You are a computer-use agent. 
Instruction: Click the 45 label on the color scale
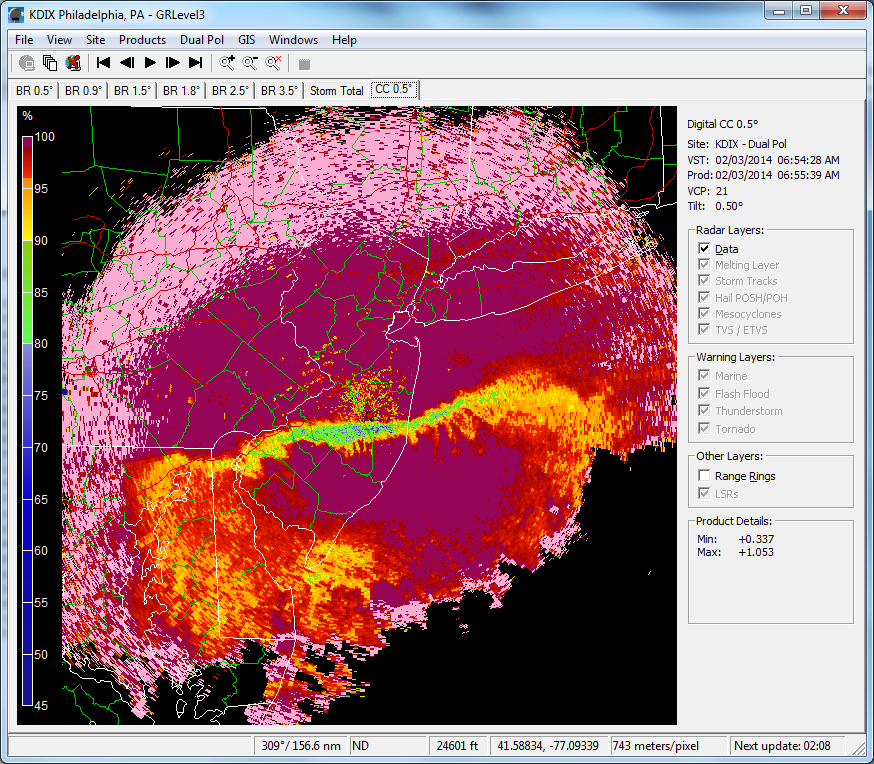click(41, 705)
